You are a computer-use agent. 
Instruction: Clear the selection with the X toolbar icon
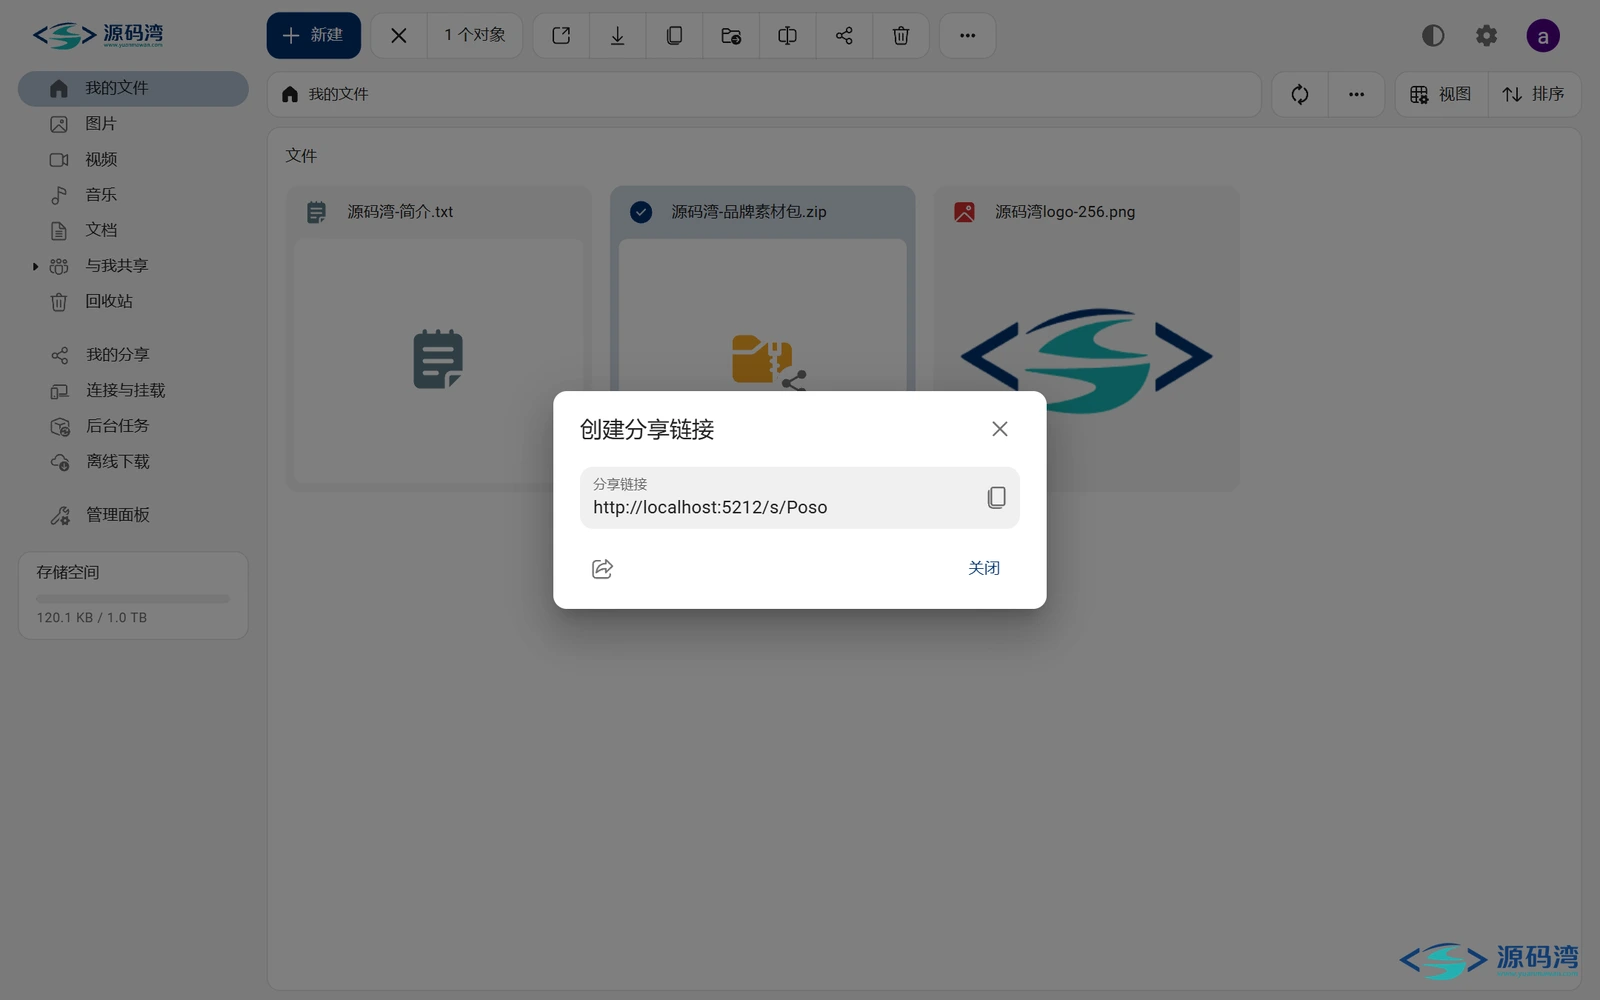click(x=398, y=36)
